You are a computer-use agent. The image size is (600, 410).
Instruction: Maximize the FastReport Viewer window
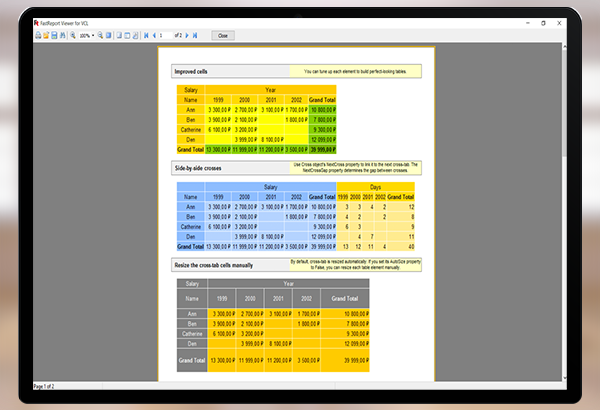coord(543,23)
